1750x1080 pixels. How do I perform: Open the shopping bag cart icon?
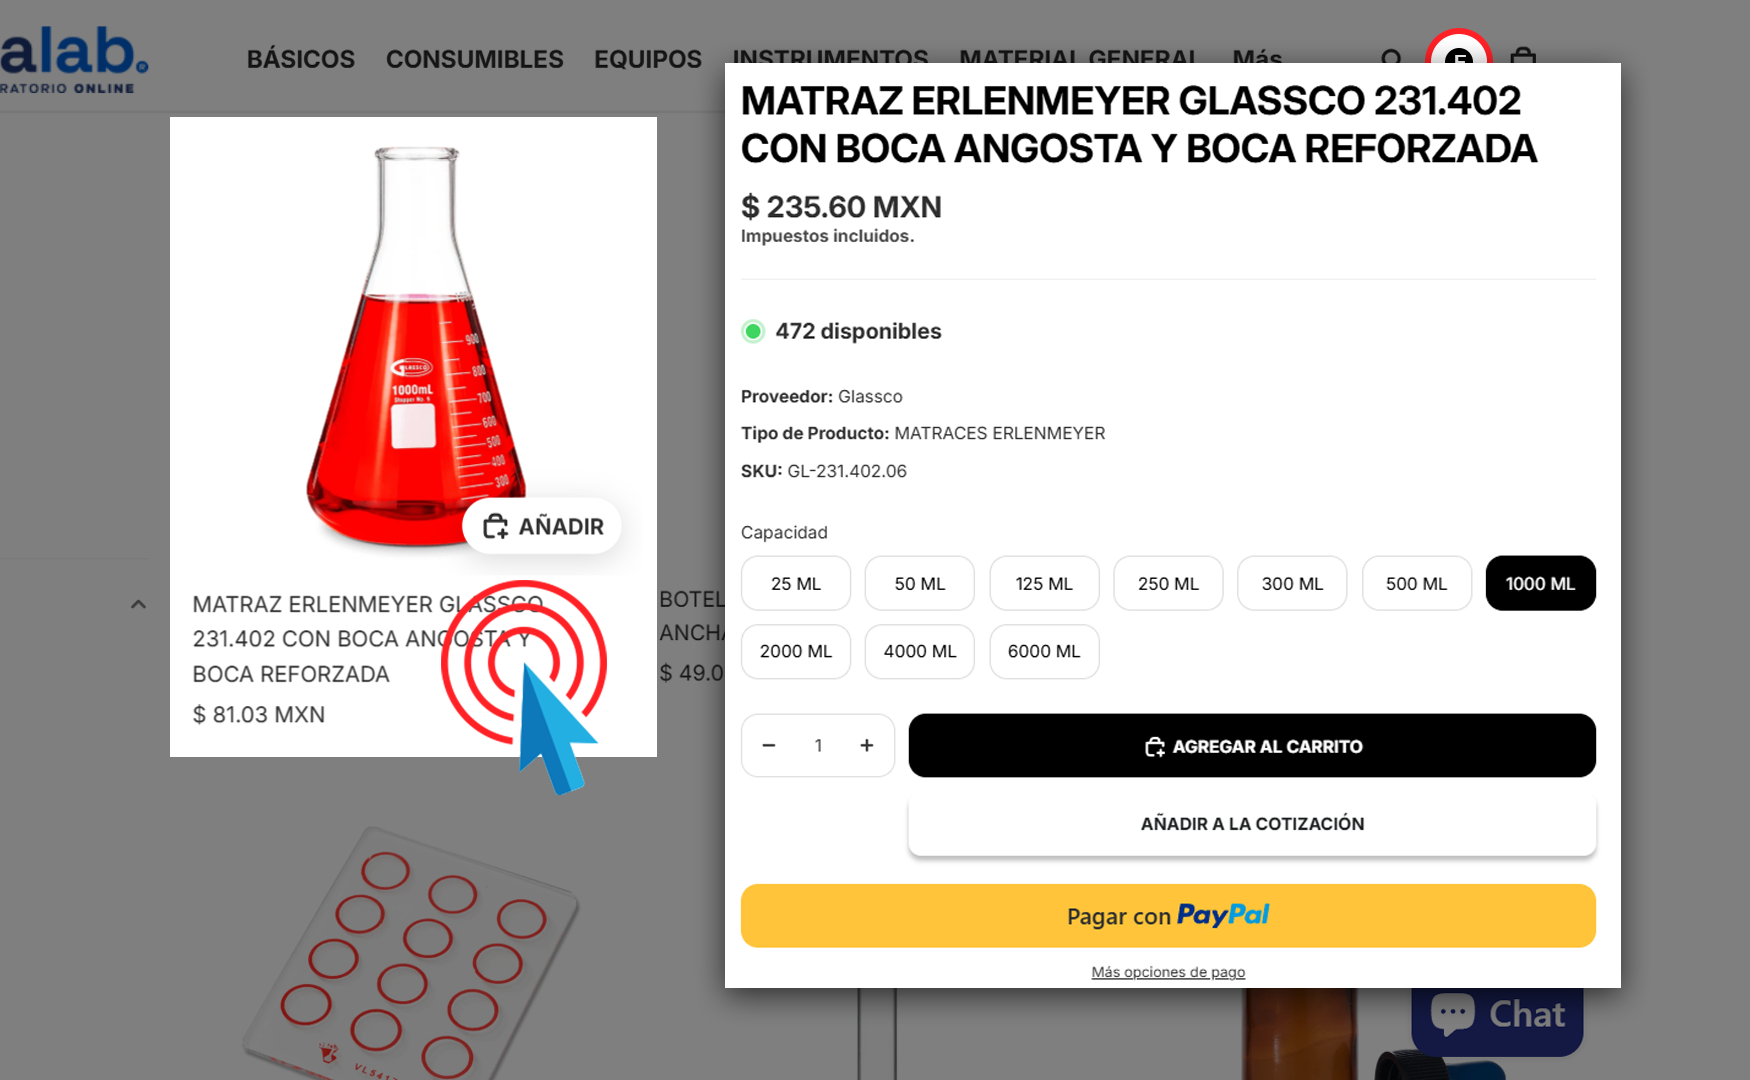click(1523, 55)
